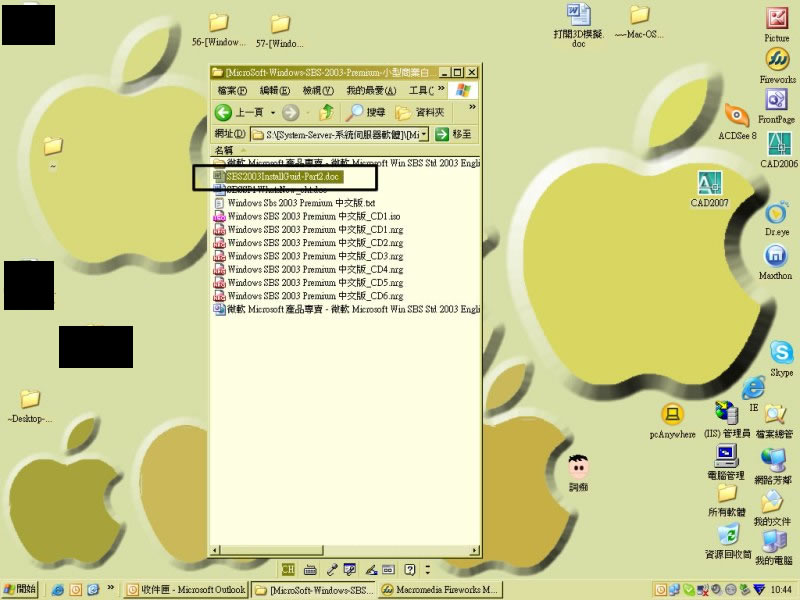Select the 微軟 Microsoft 產品專頁 document file row
The width and height of the screenshot is (800, 600).
346,309
